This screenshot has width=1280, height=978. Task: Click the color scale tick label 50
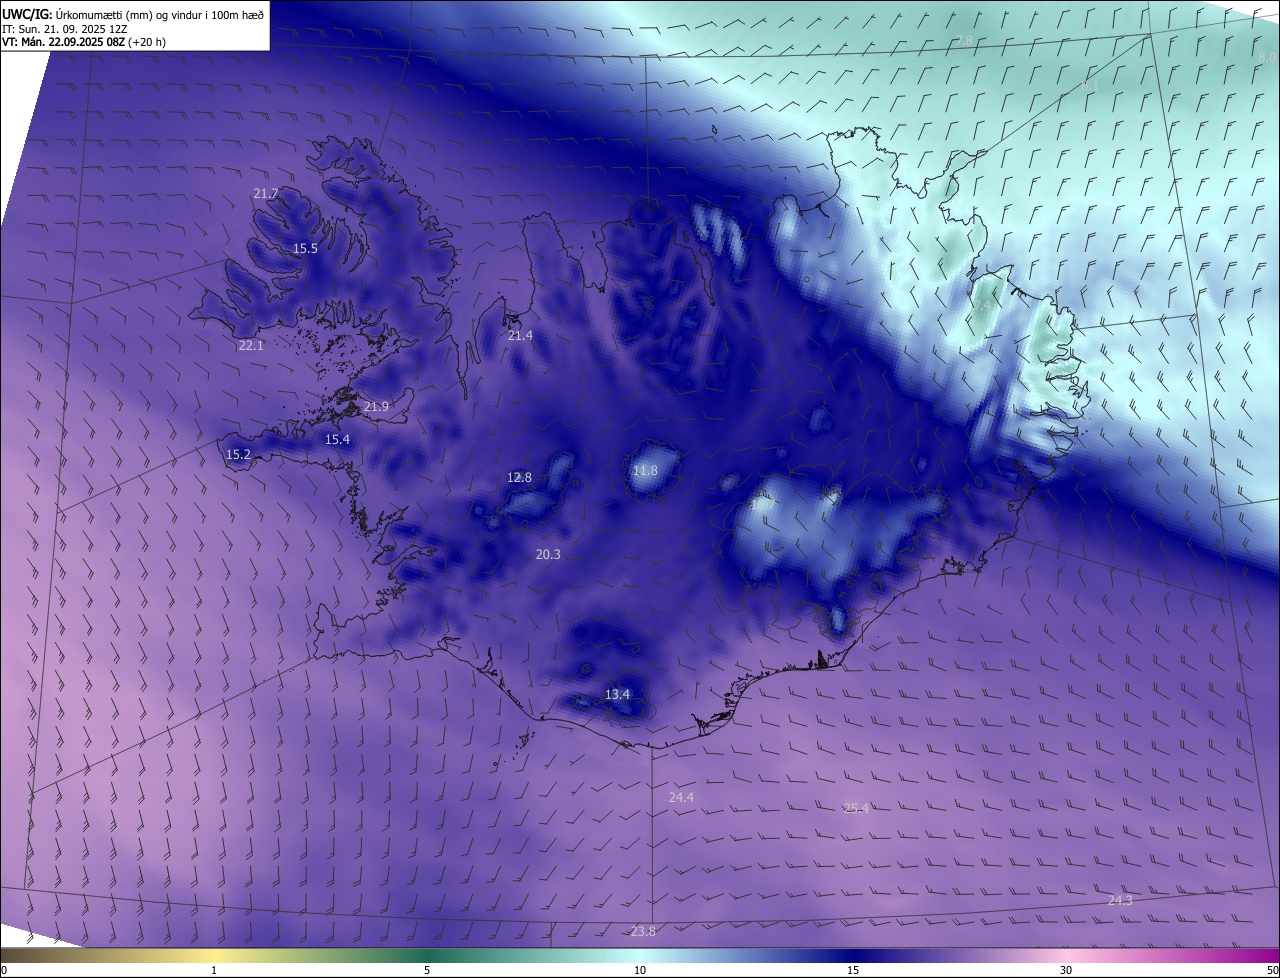(1272, 970)
